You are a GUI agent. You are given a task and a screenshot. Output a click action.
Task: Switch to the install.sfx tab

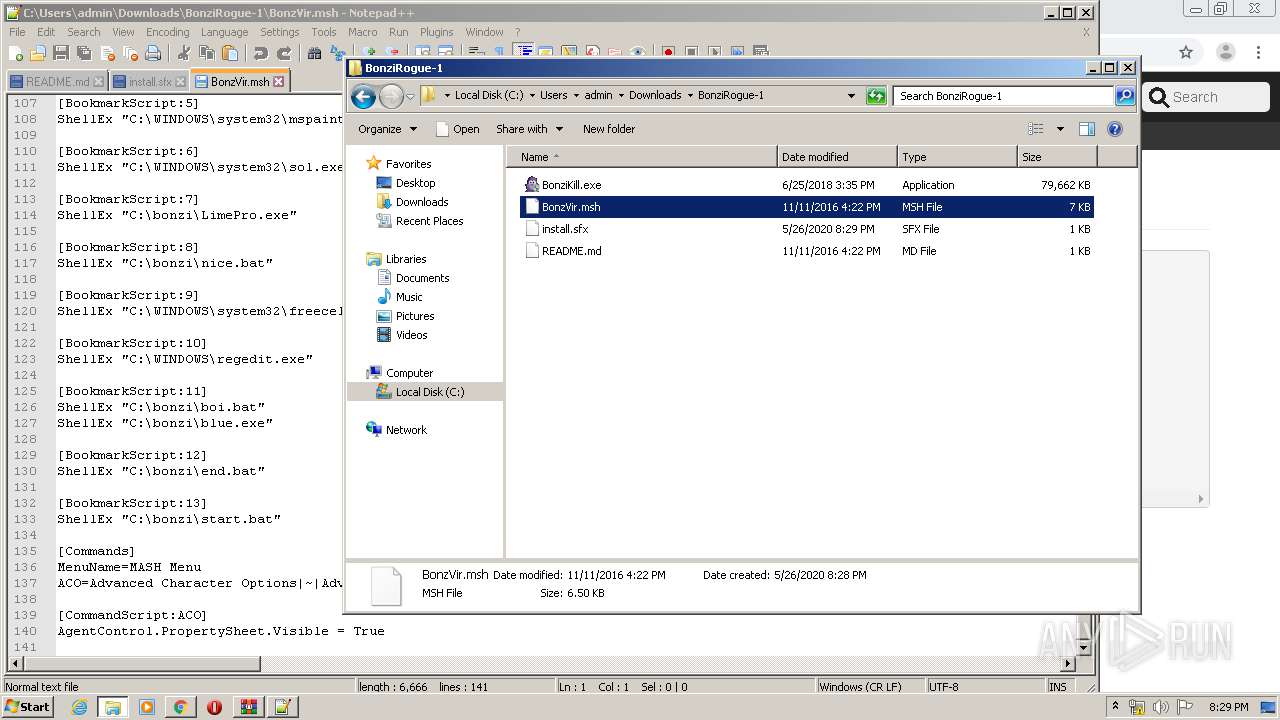coord(148,82)
